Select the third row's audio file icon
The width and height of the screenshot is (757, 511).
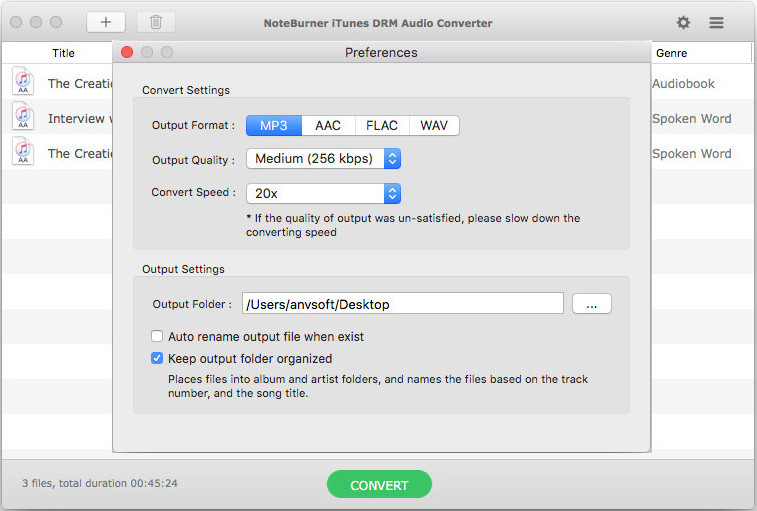tap(23, 151)
